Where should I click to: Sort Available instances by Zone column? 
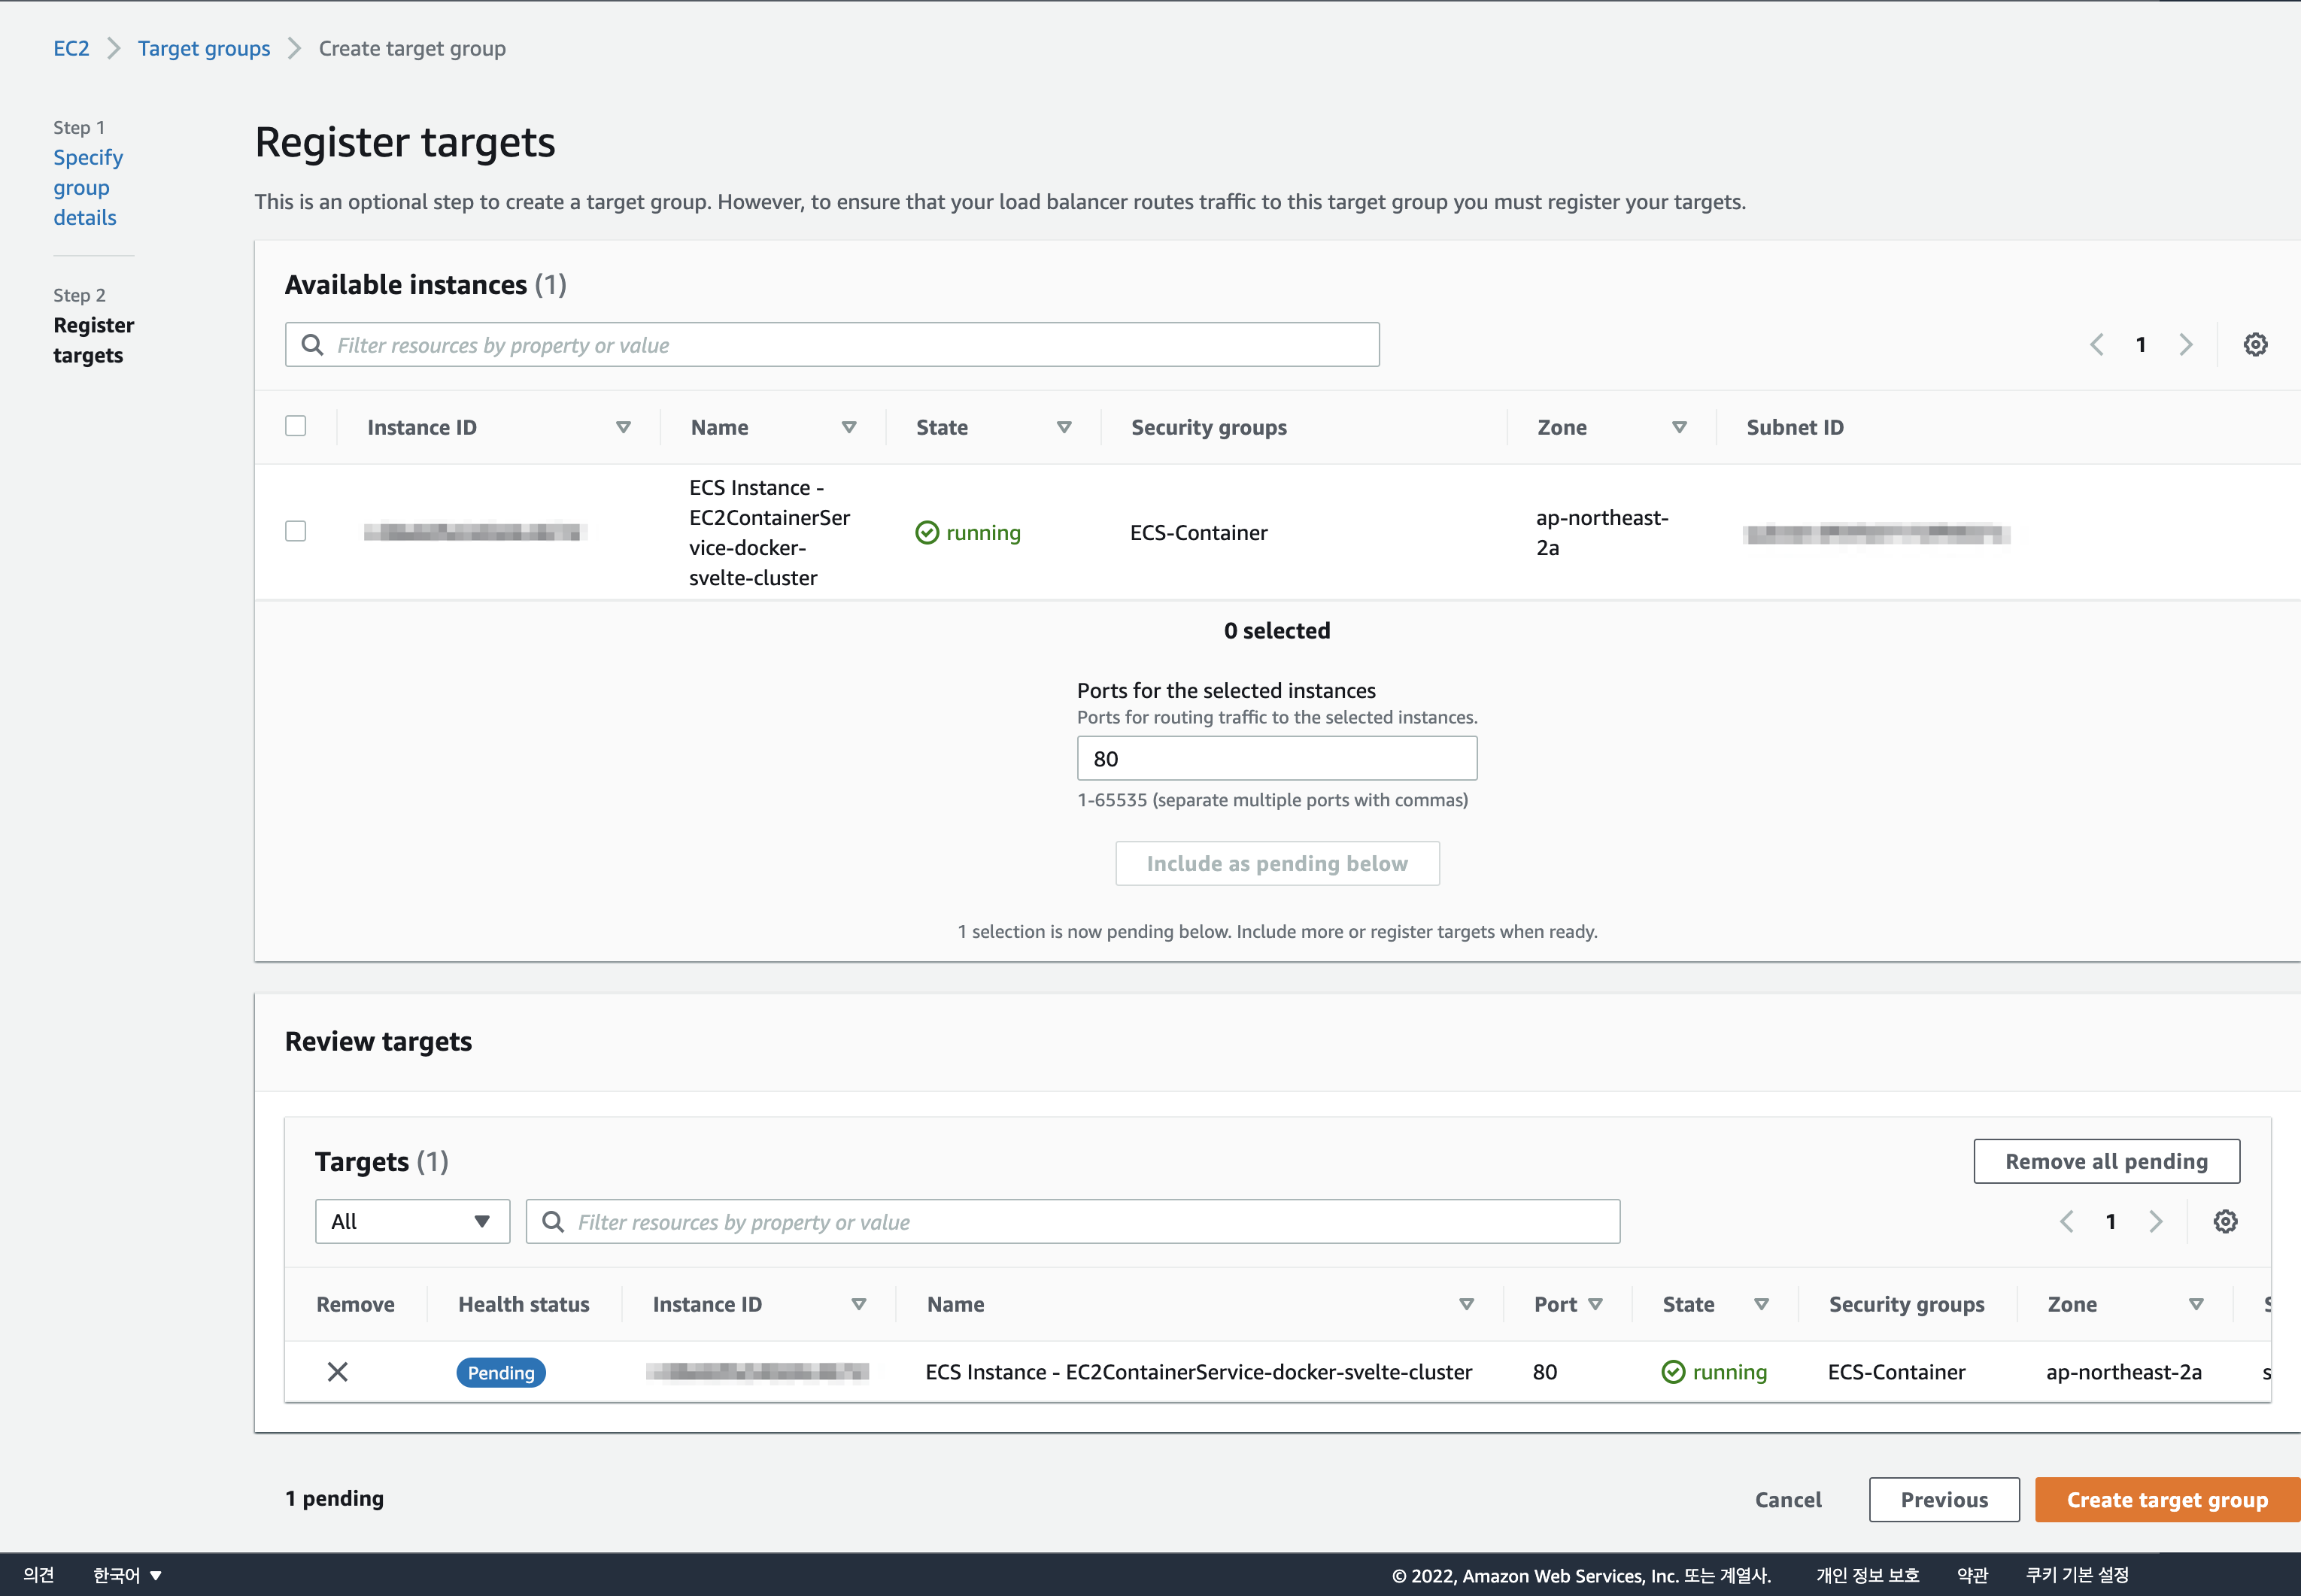(1679, 427)
